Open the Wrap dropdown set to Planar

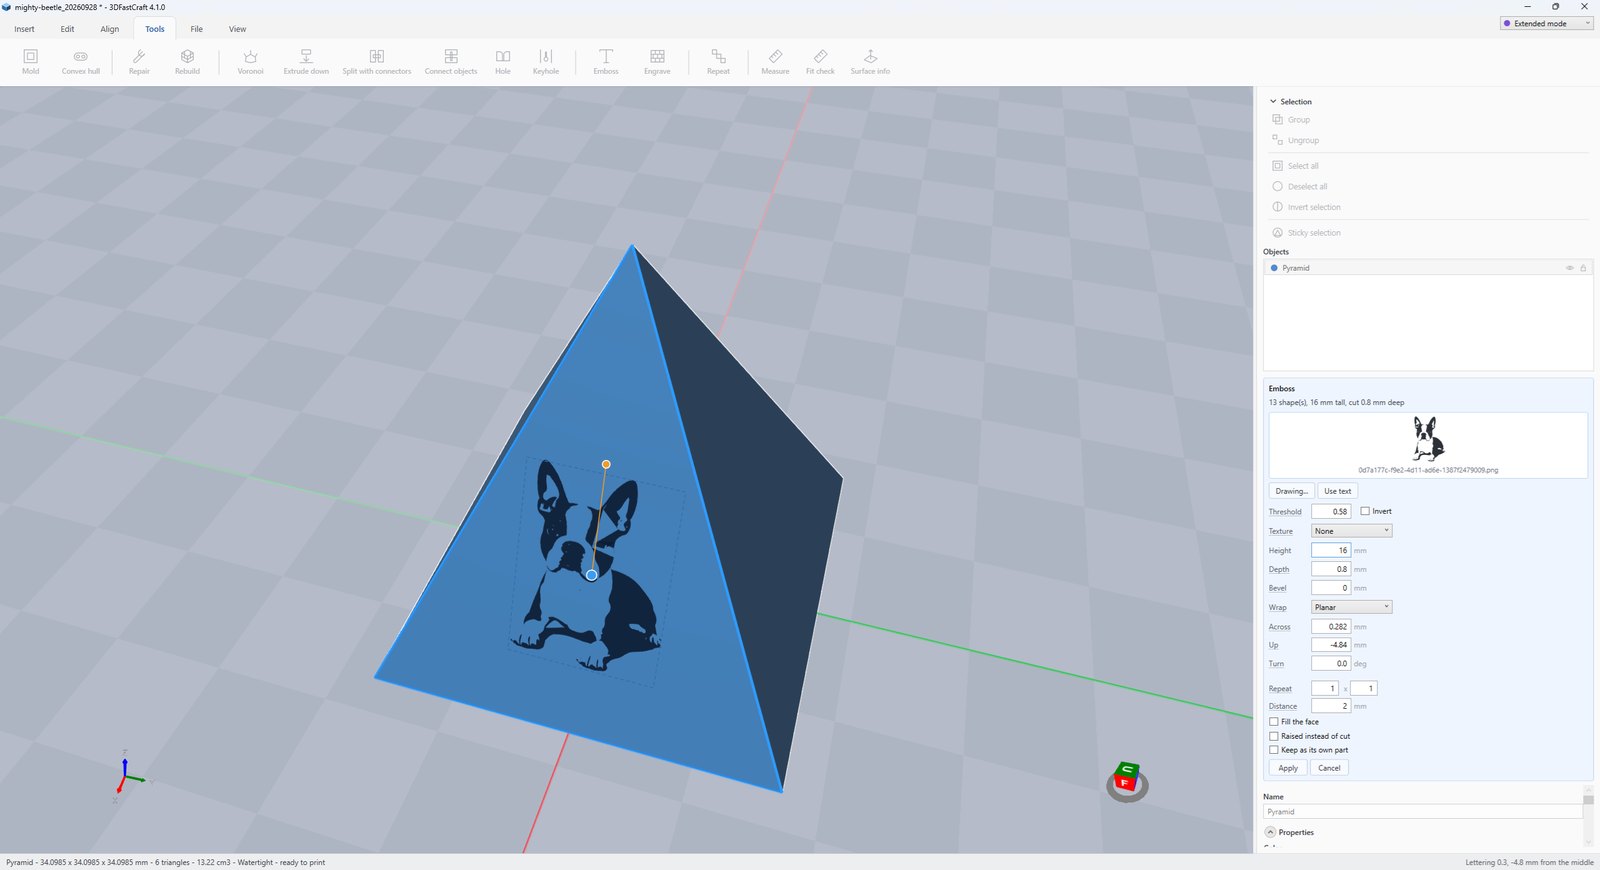1351,607
